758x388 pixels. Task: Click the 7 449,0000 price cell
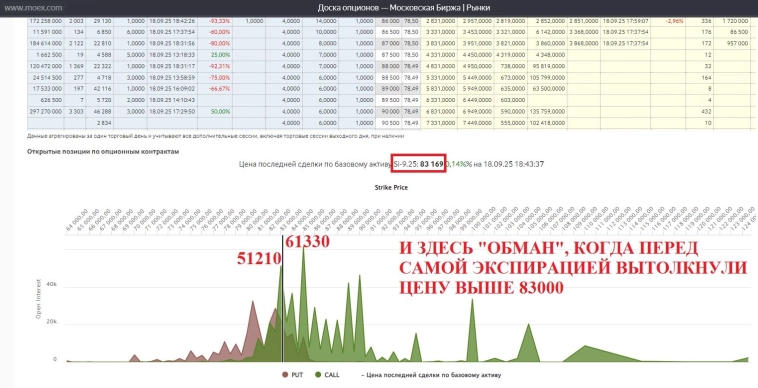coord(477,123)
